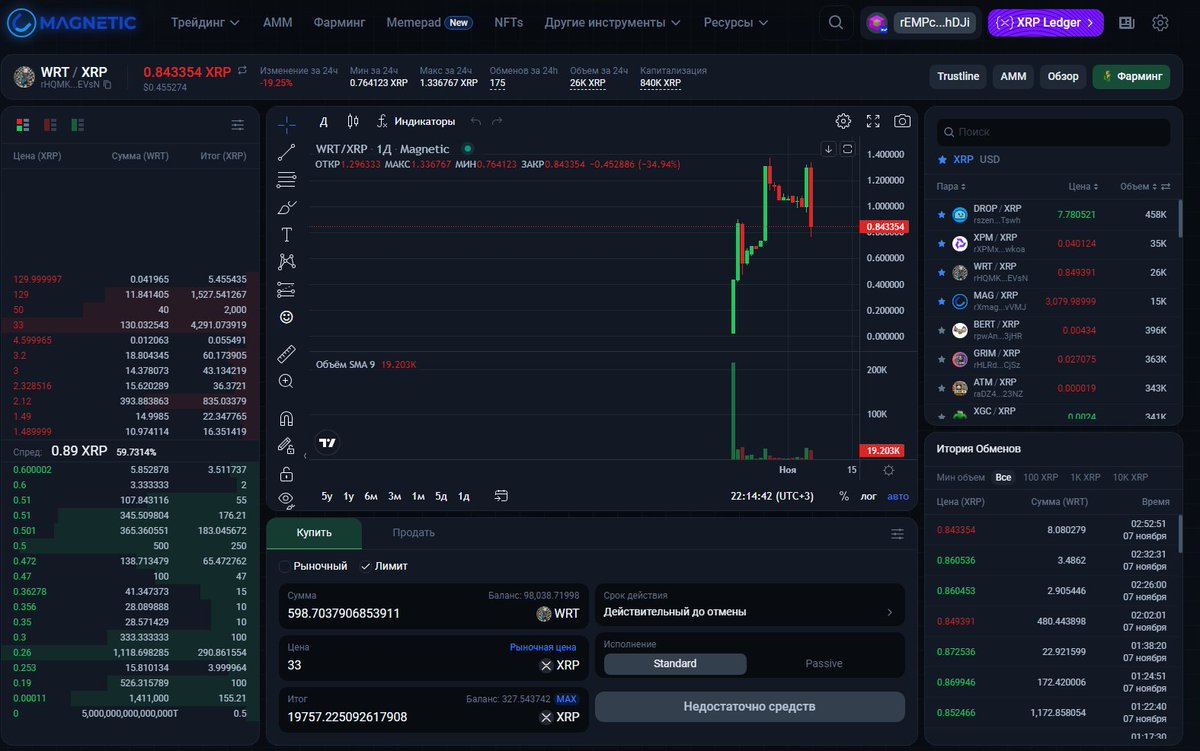Open the NFTs menu item
This screenshot has height=751, width=1200.
tap(508, 22)
